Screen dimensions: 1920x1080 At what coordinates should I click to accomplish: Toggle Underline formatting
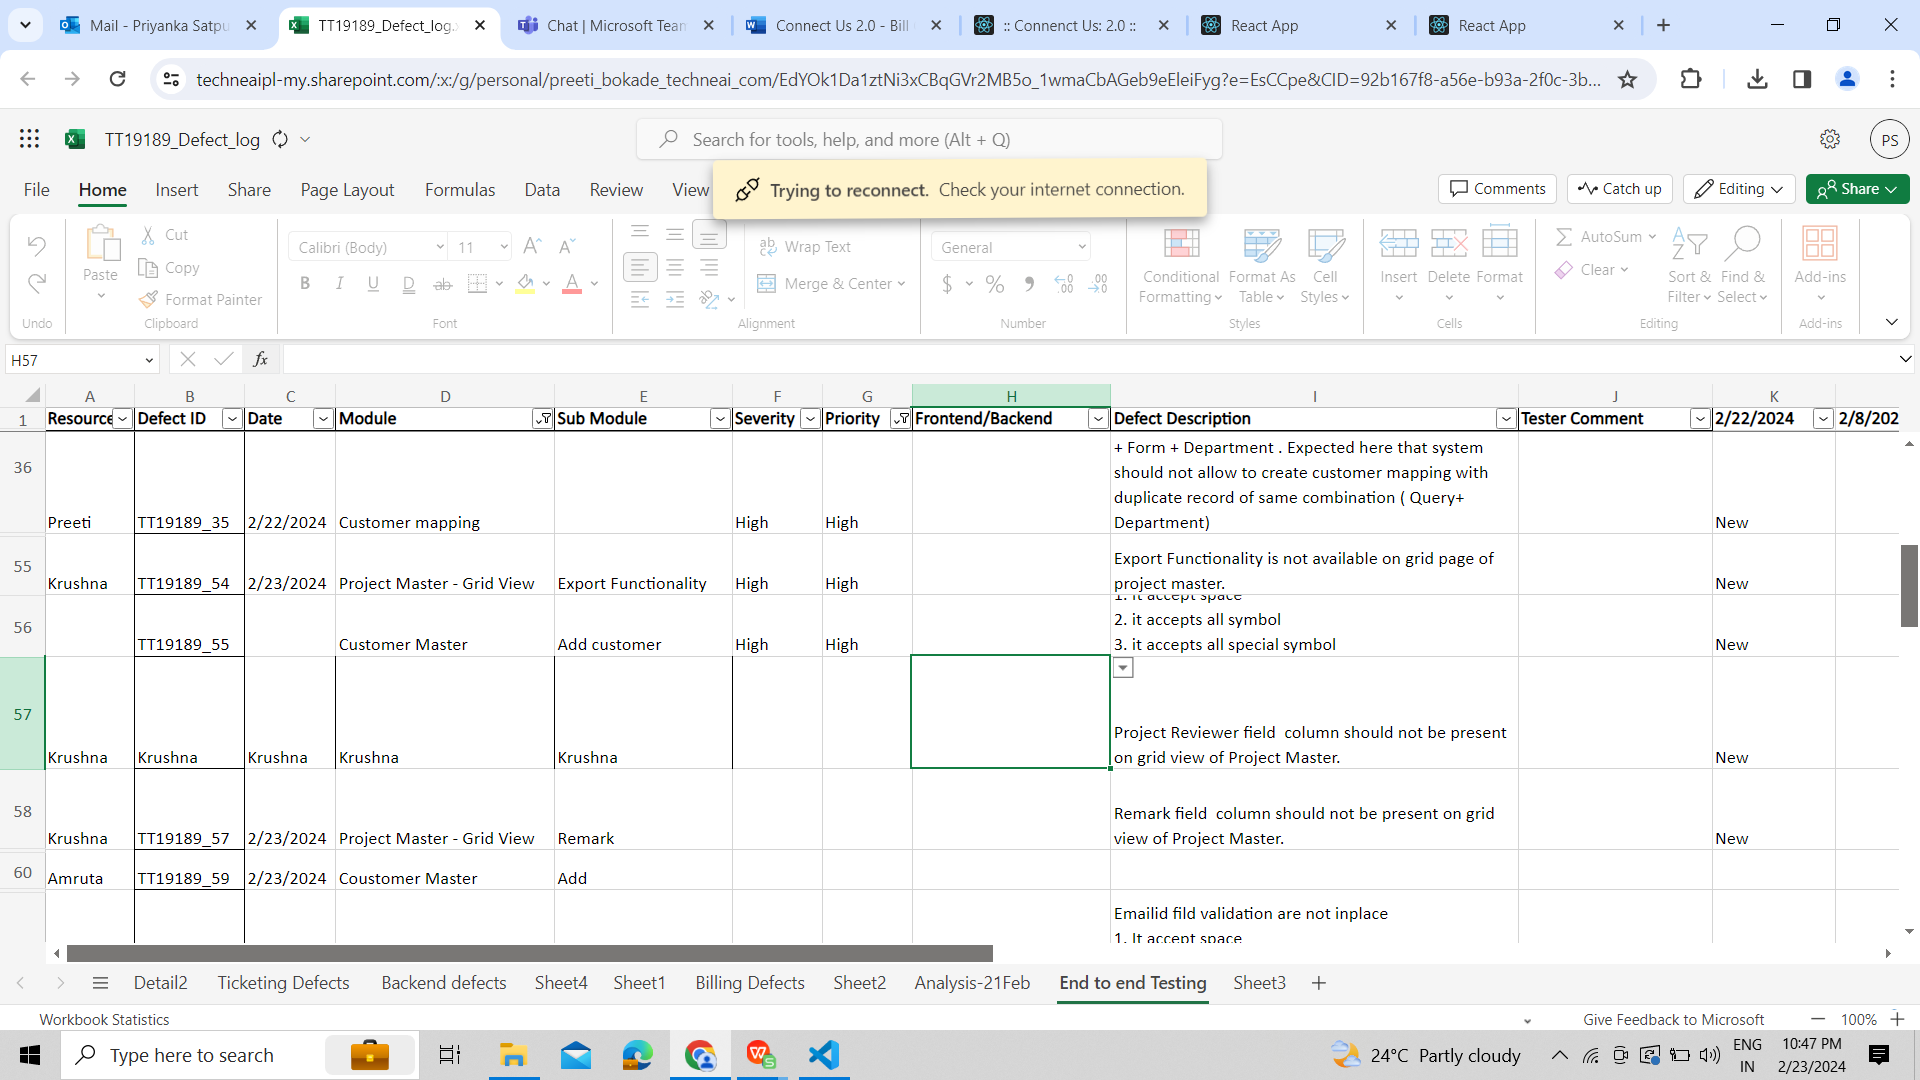373,284
